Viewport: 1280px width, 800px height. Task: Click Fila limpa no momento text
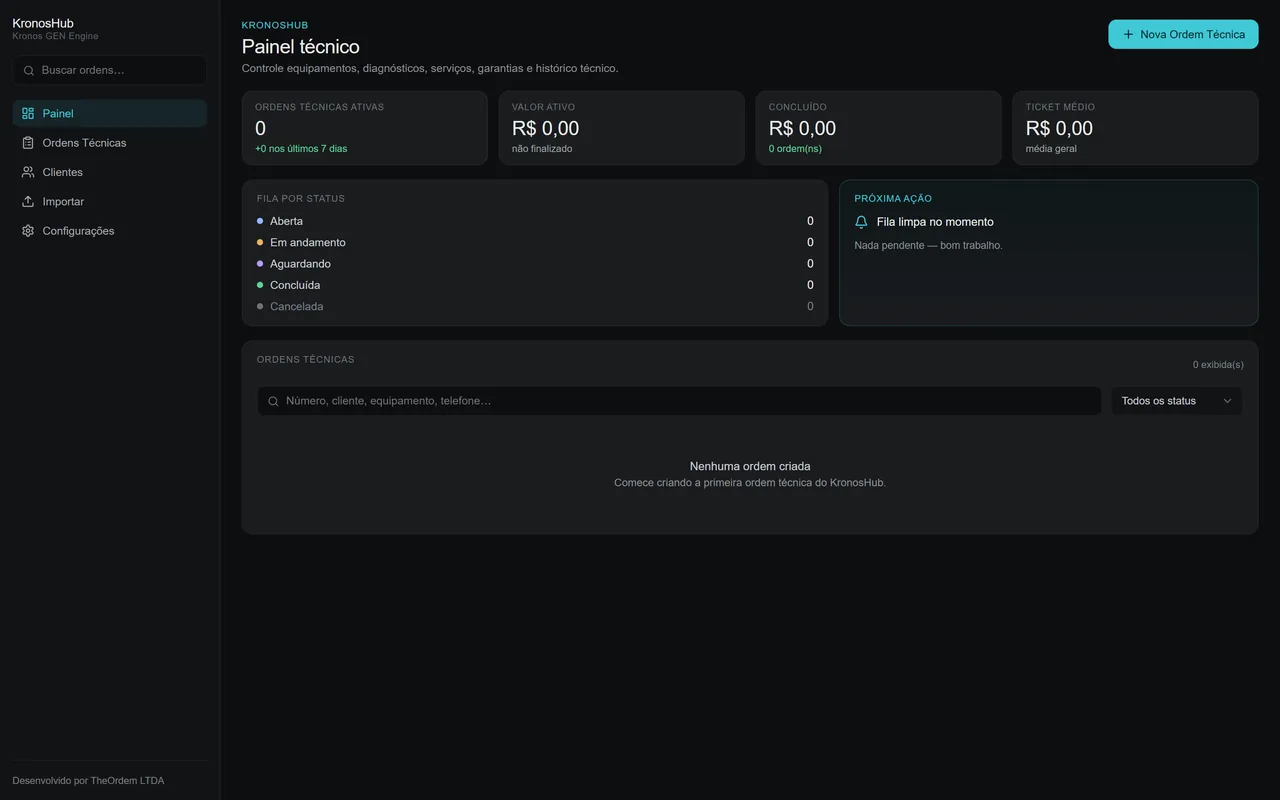(x=935, y=222)
